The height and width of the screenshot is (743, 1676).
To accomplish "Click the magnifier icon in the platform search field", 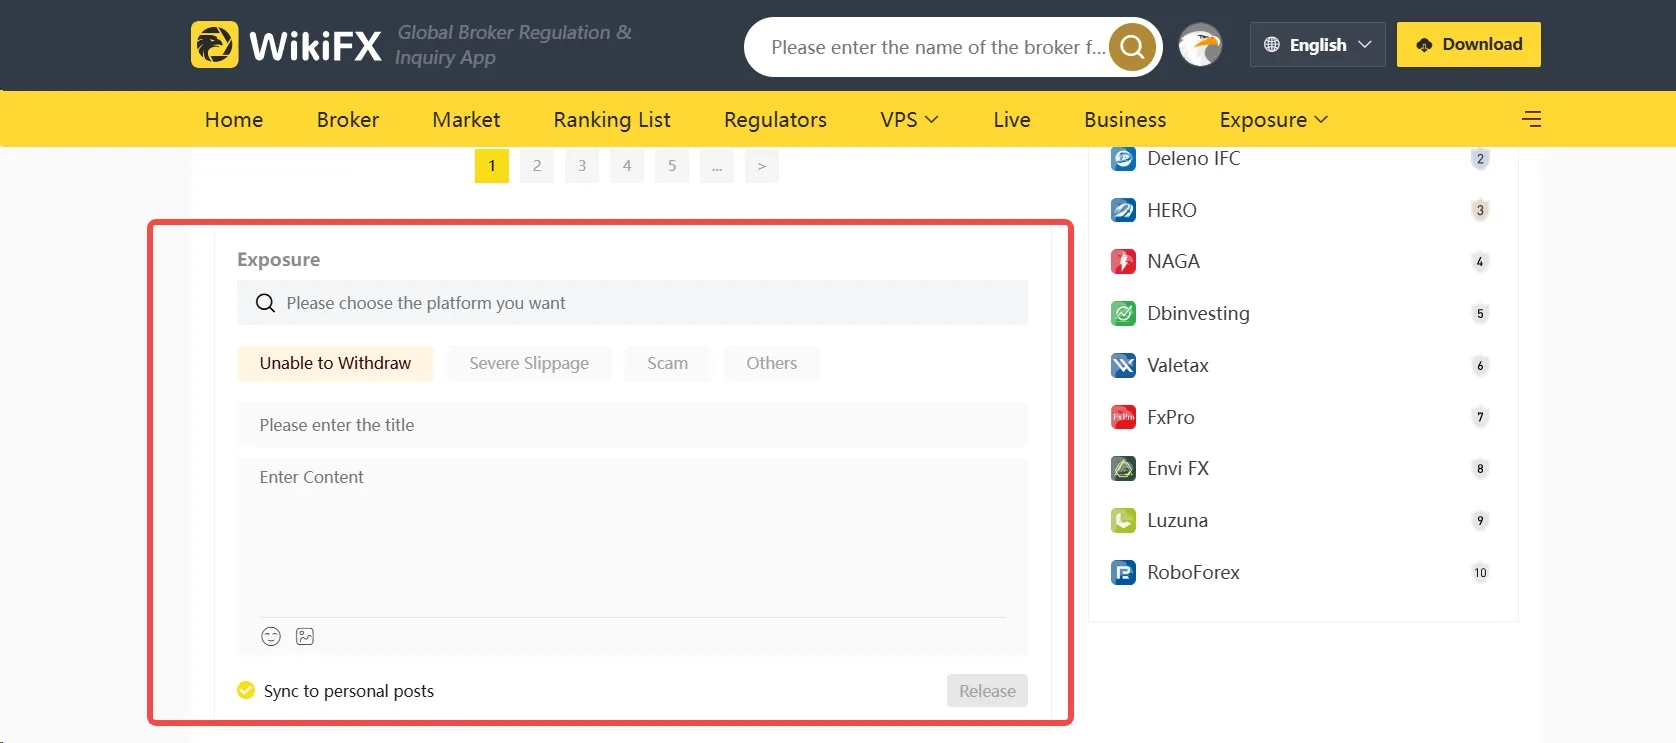I will (x=265, y=303).
